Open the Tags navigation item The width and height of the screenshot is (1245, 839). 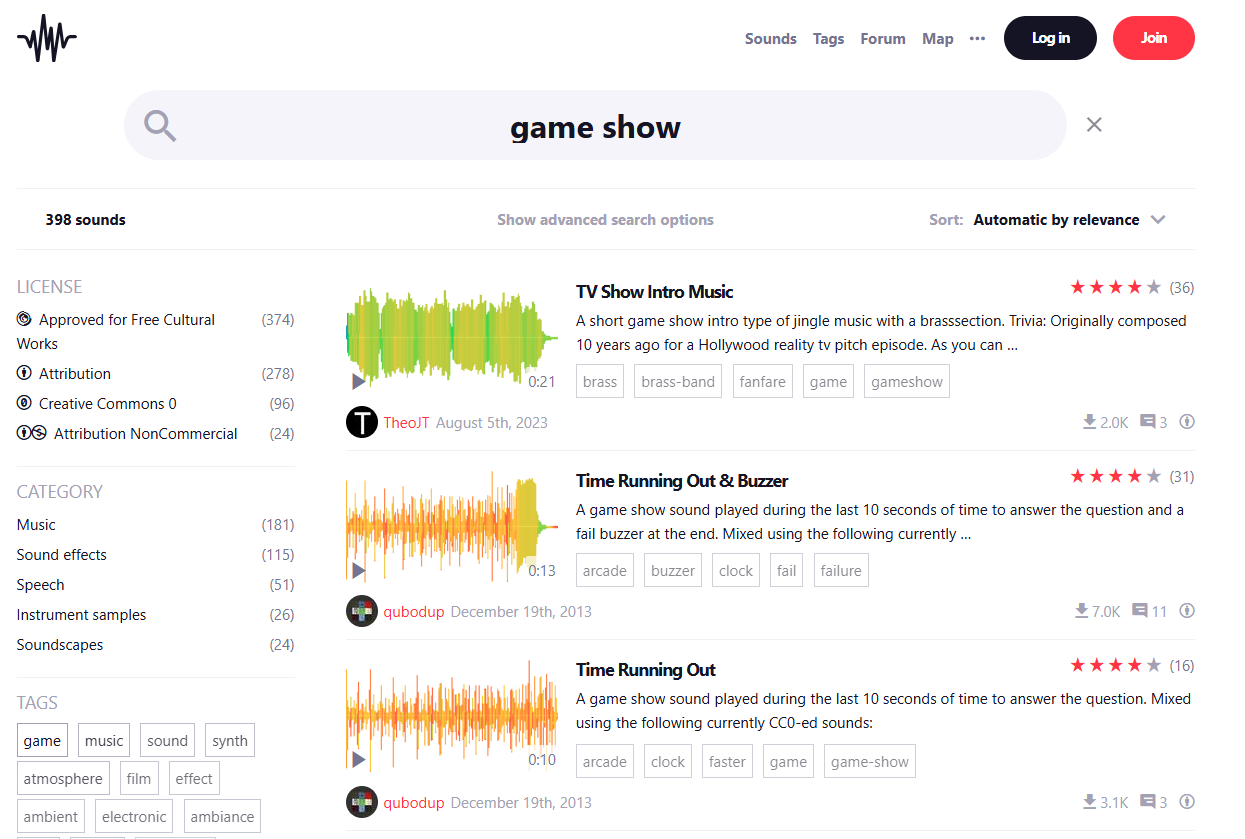click(x=828, y=39)
